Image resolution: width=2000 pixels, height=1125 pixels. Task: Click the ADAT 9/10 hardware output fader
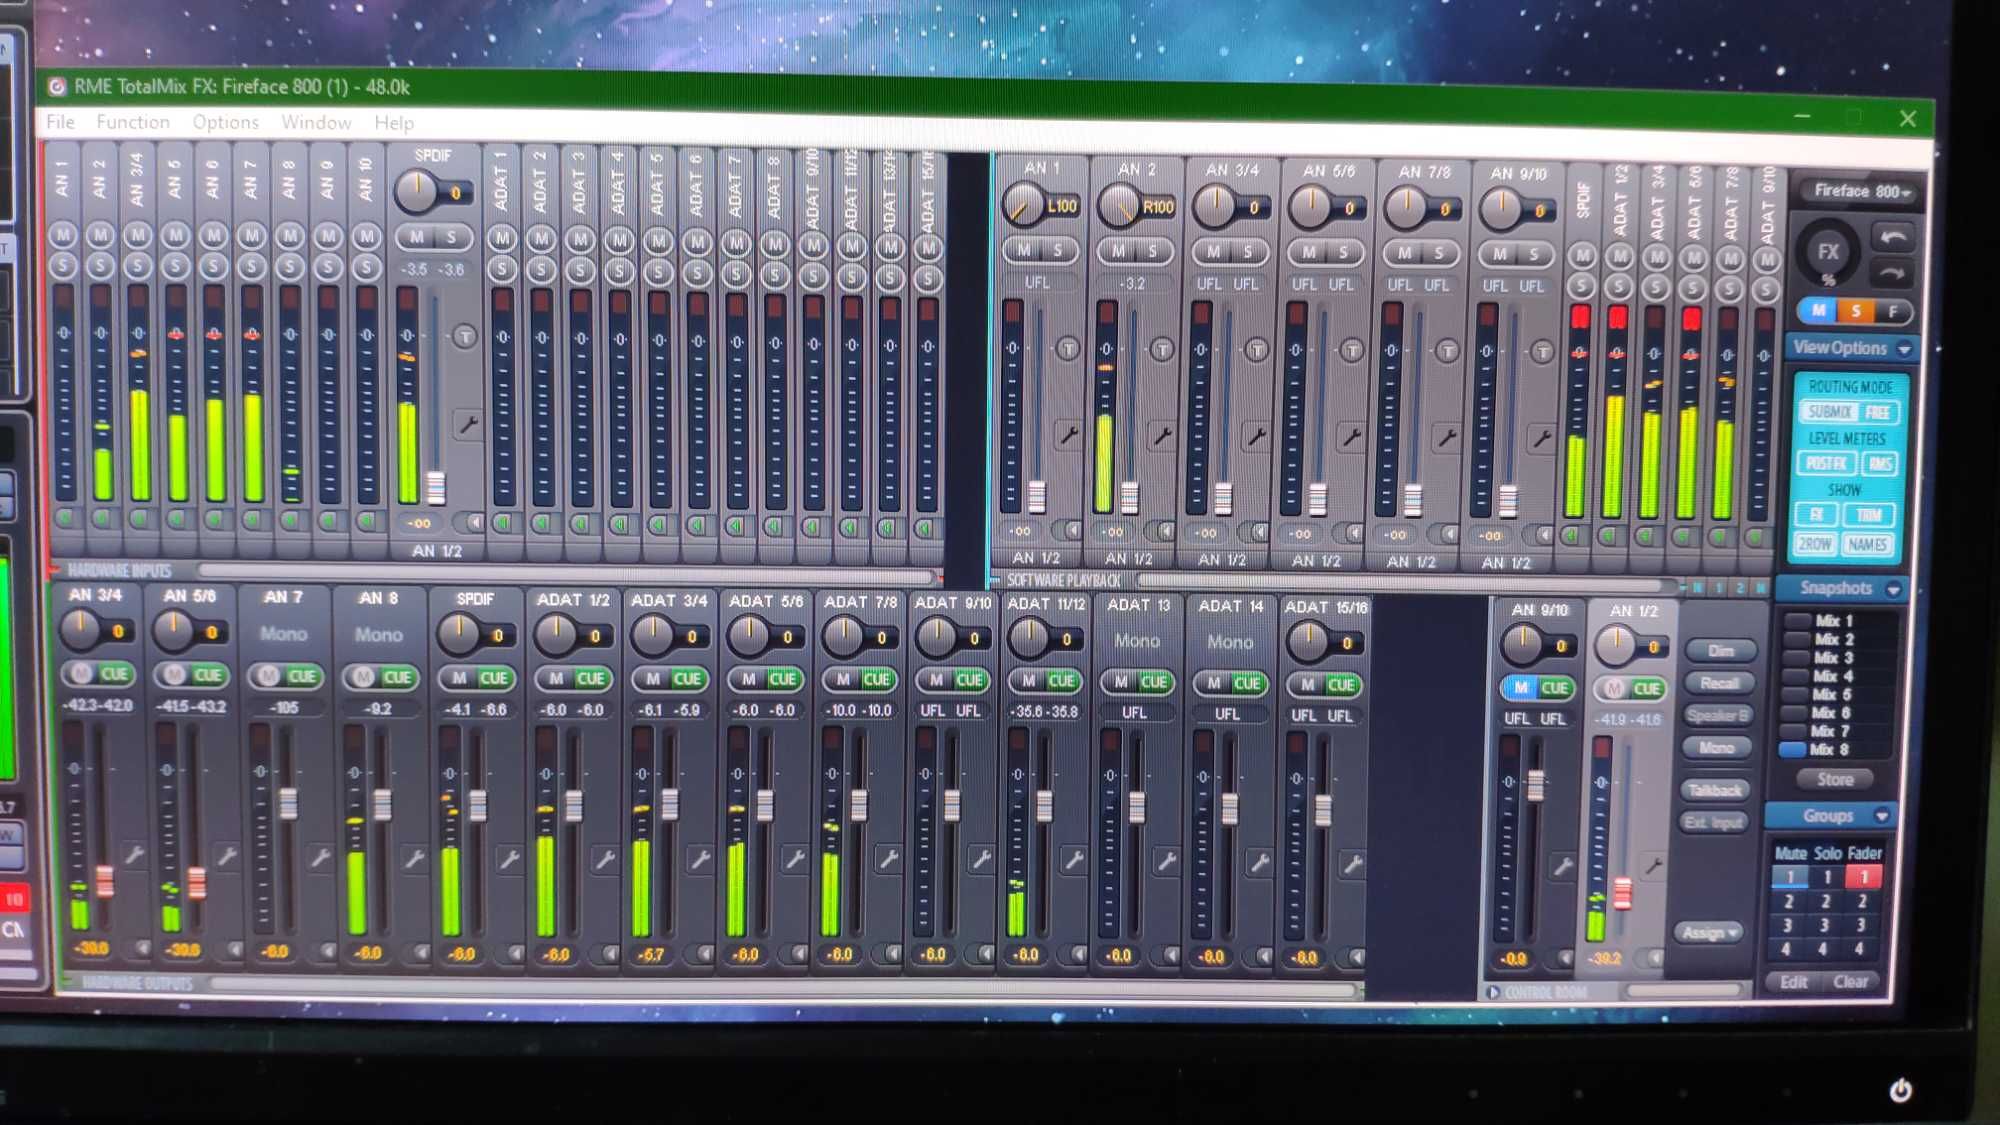click(951, 804)
